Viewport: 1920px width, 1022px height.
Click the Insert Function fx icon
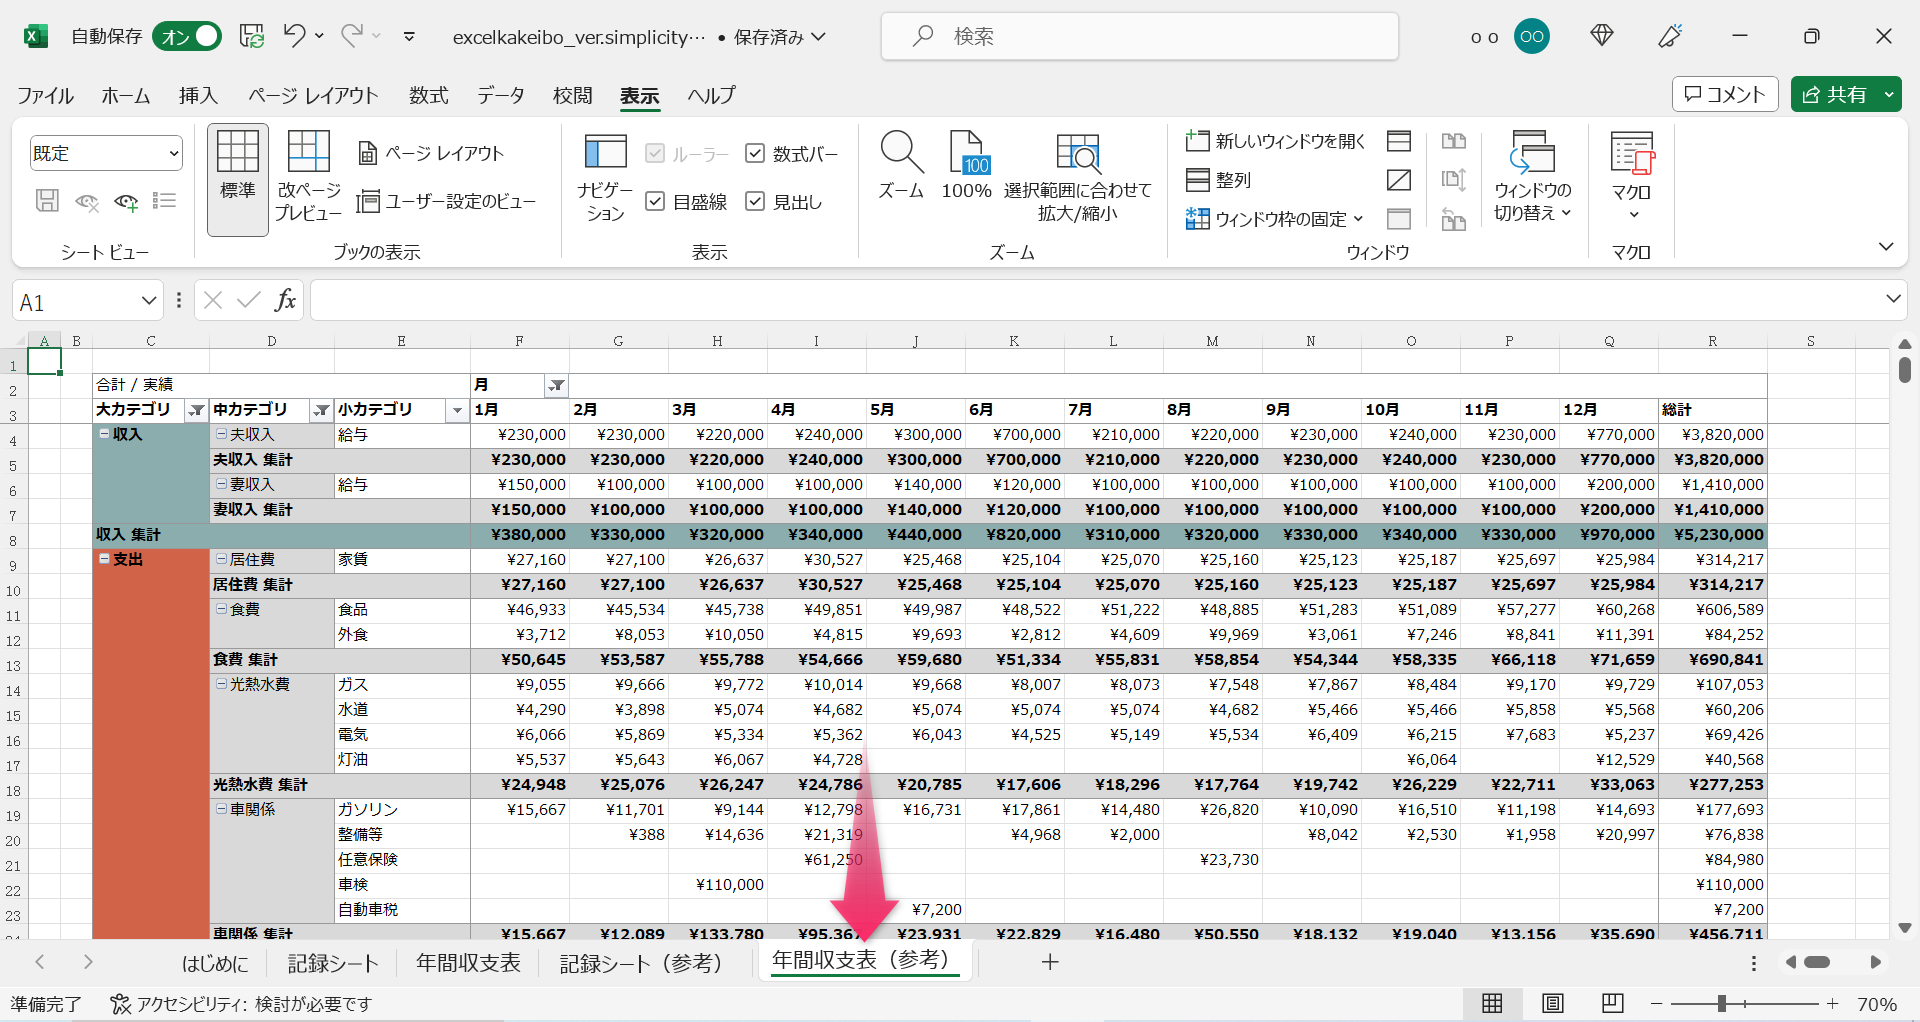click(x=285, y=300)
